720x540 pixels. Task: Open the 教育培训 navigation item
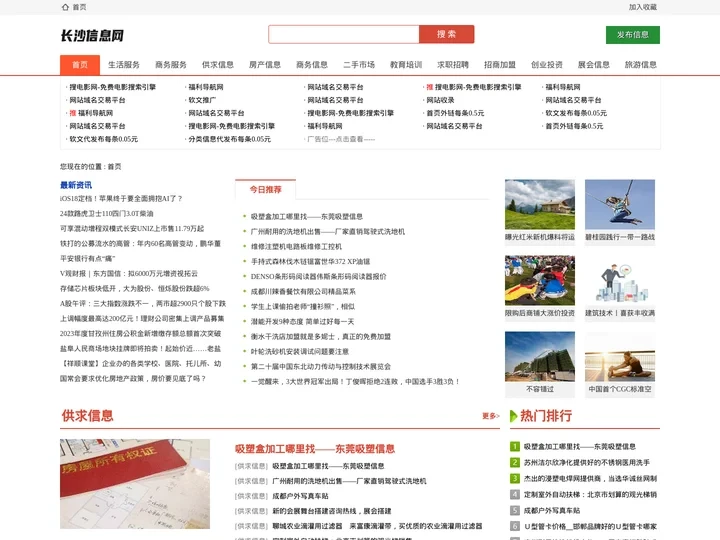406,65
